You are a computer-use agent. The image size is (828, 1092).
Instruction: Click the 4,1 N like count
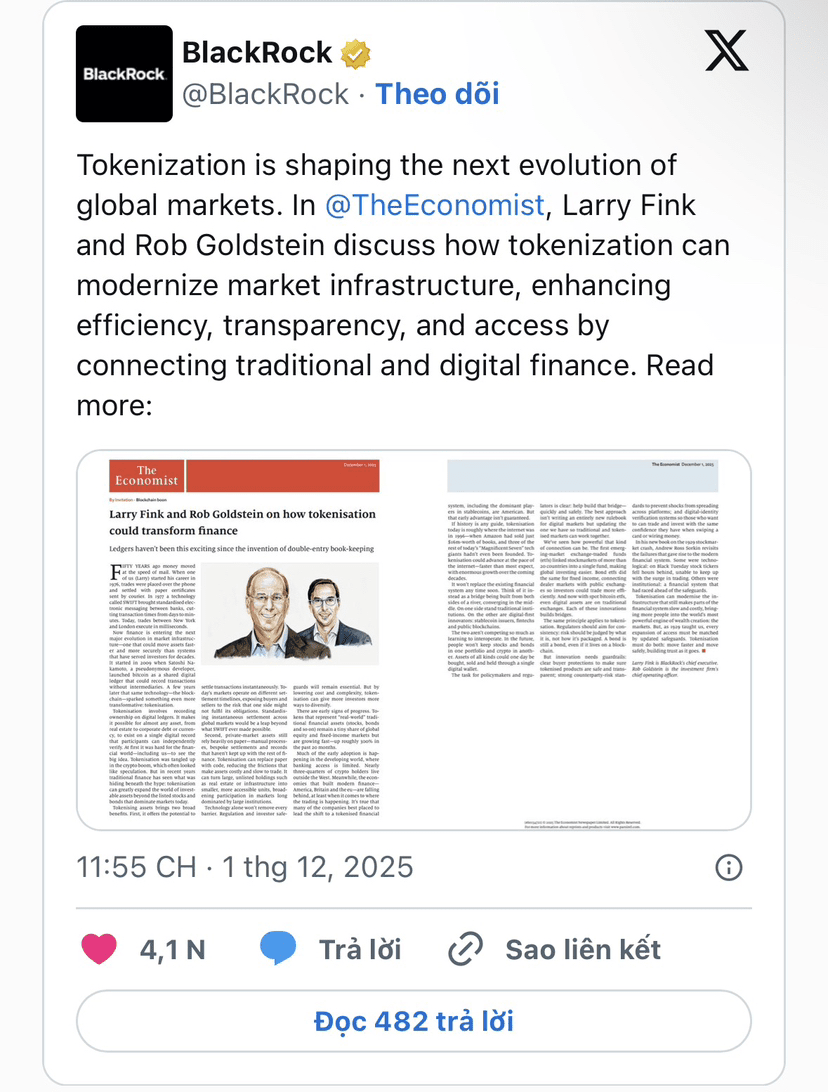[172, 949]
